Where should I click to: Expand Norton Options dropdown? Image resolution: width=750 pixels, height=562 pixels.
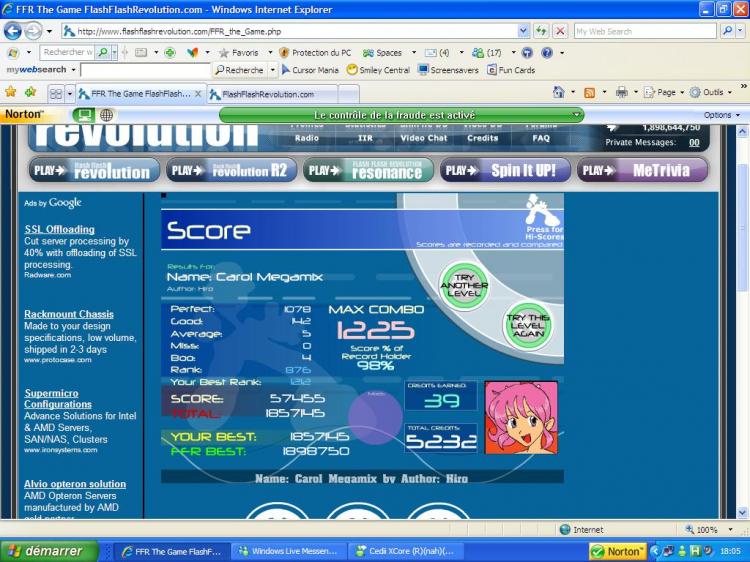721,115
